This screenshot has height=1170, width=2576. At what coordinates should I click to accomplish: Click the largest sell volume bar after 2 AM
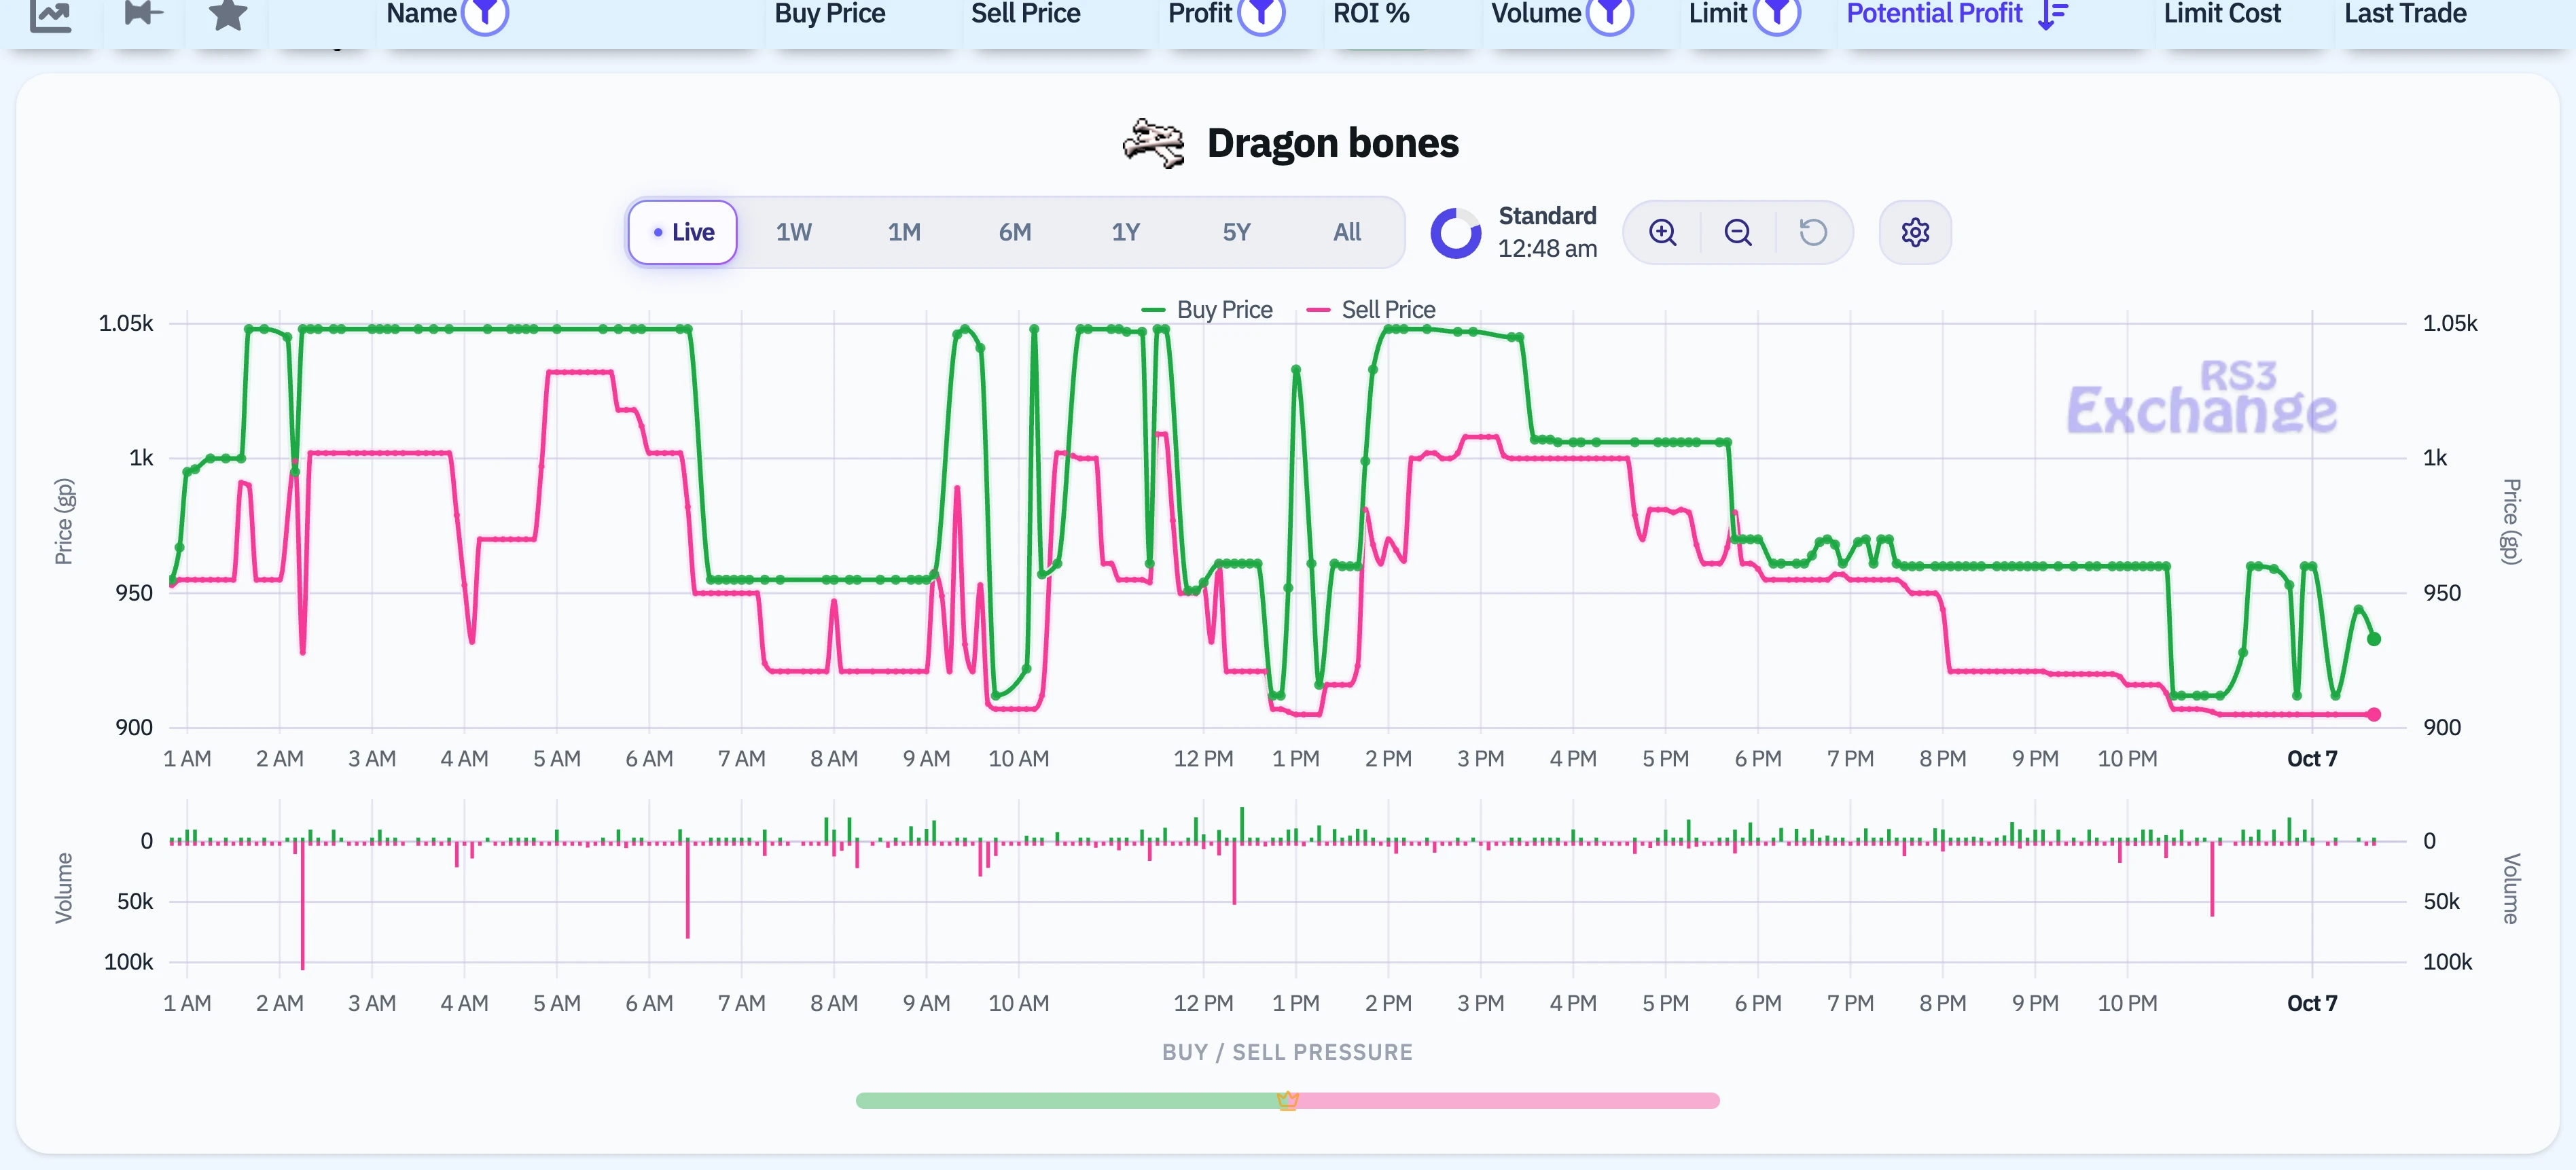[302, 907]
